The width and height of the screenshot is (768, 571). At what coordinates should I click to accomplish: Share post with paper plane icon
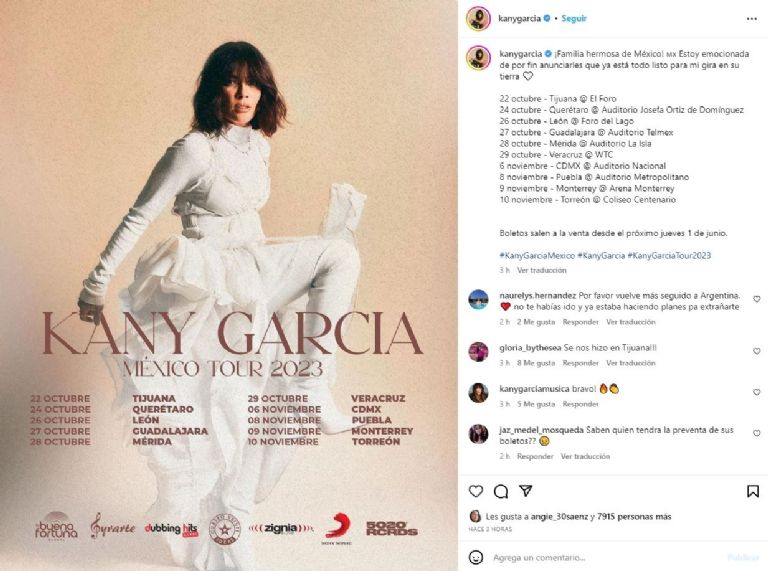[526, 491]
